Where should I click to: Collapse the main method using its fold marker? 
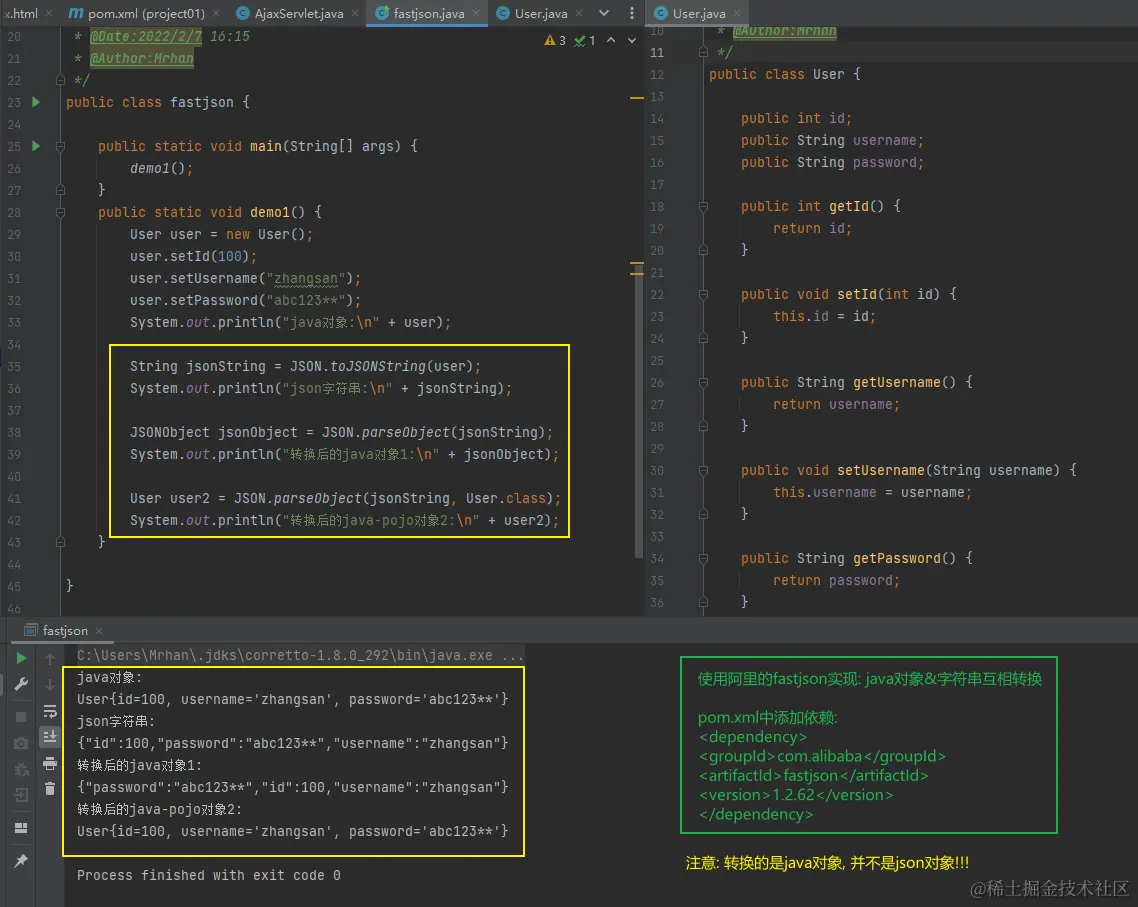61,146
